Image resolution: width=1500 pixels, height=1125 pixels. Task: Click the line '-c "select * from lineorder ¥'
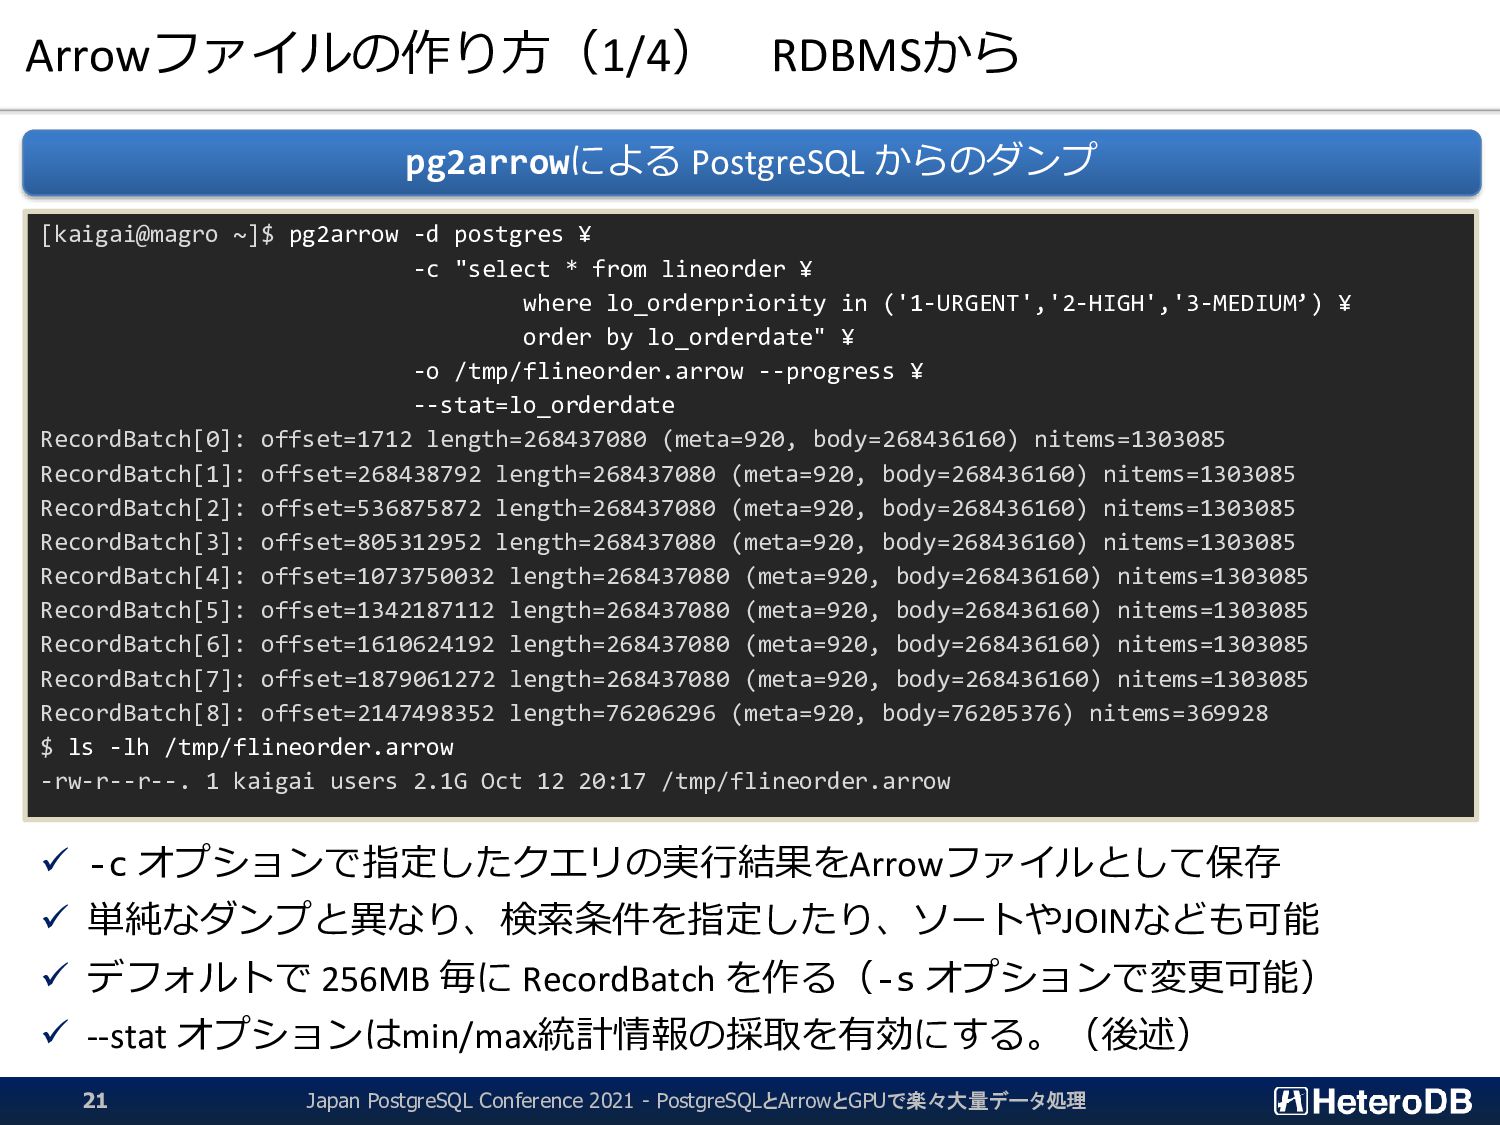coord(613,269)
